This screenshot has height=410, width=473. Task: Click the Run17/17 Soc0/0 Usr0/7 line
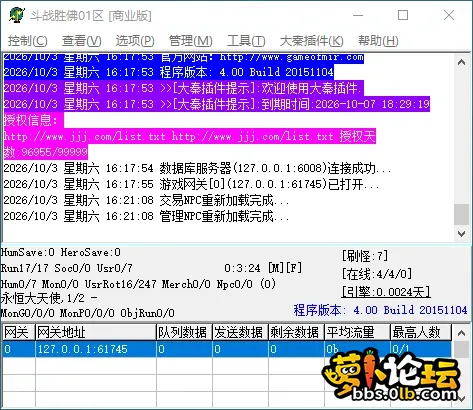pyautogui.click(x=67, y=268)
